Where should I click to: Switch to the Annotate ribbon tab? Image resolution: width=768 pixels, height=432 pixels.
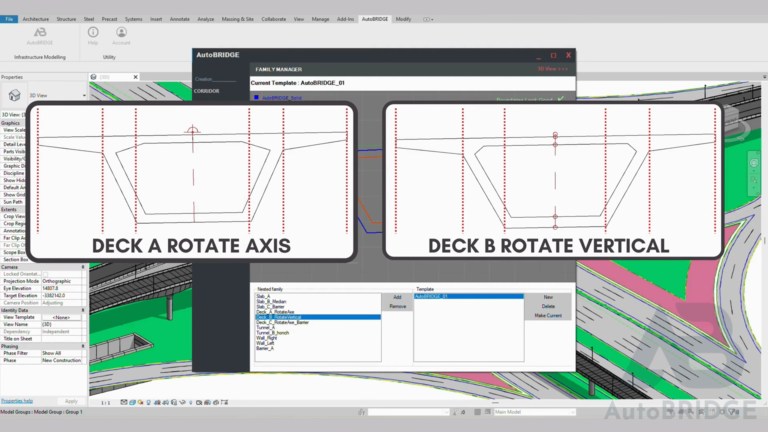[x=179, y=19]
